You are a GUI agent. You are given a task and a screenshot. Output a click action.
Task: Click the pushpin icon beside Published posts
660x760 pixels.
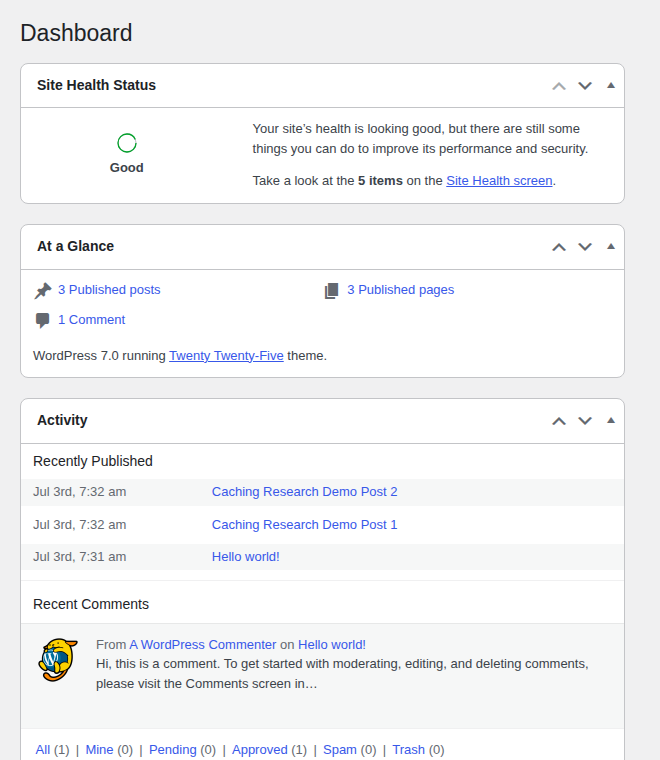coord(43,291)
